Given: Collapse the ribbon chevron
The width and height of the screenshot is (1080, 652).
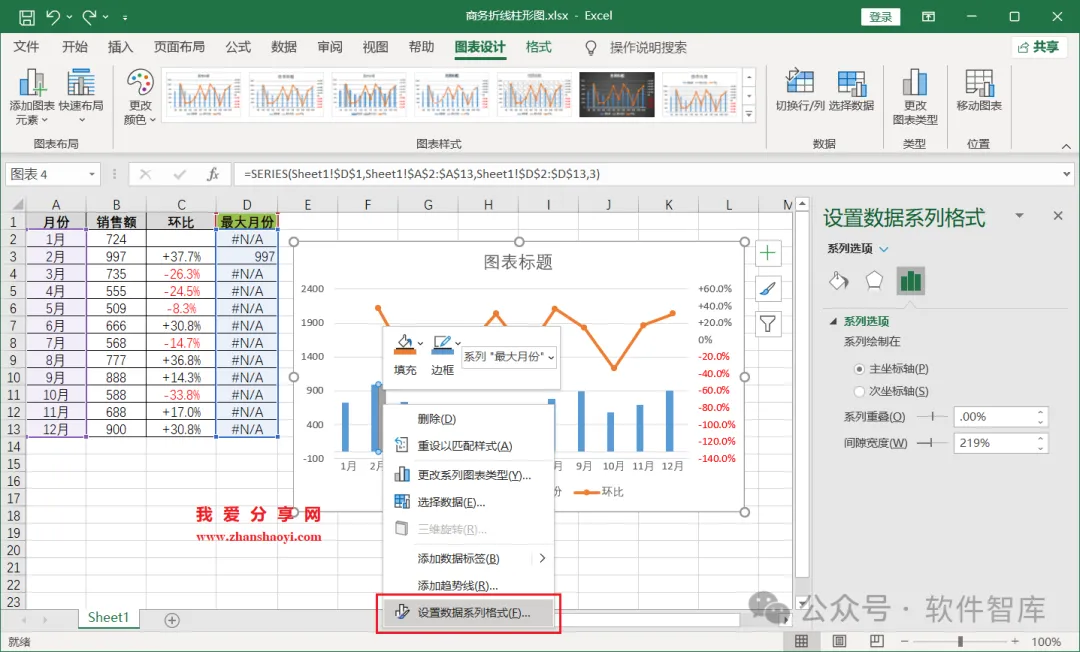Looking at the screenshot, I should (1066, 146).
